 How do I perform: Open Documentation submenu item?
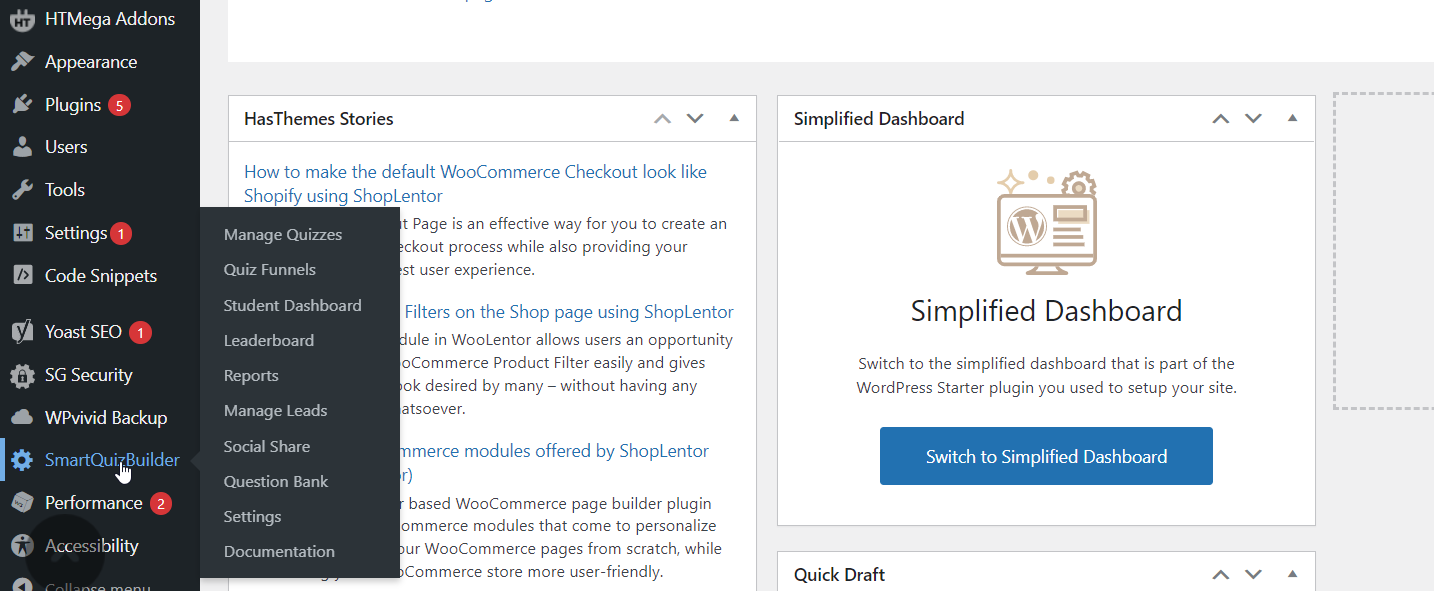(280, 552)
